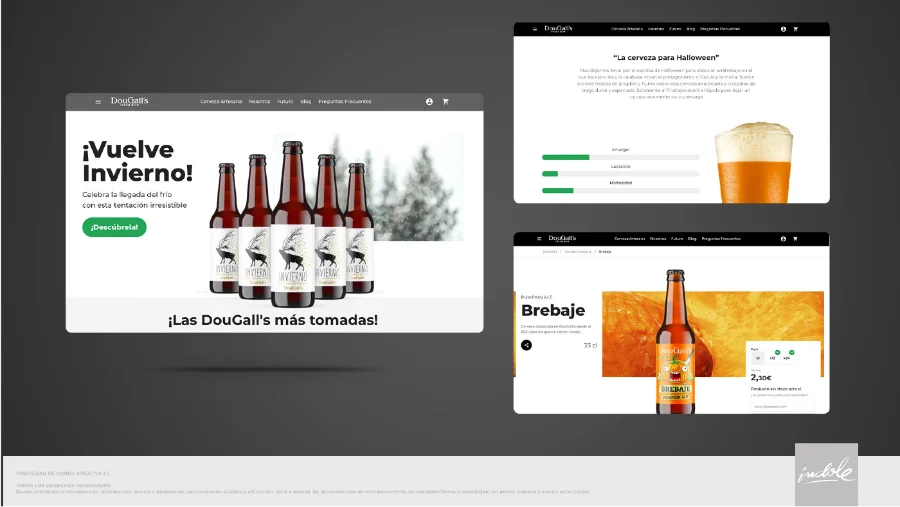Viewport: 900px width, 507px height.
Task: Click "Celebra la llegada del frío" text
Action: [x=127, y=195]
